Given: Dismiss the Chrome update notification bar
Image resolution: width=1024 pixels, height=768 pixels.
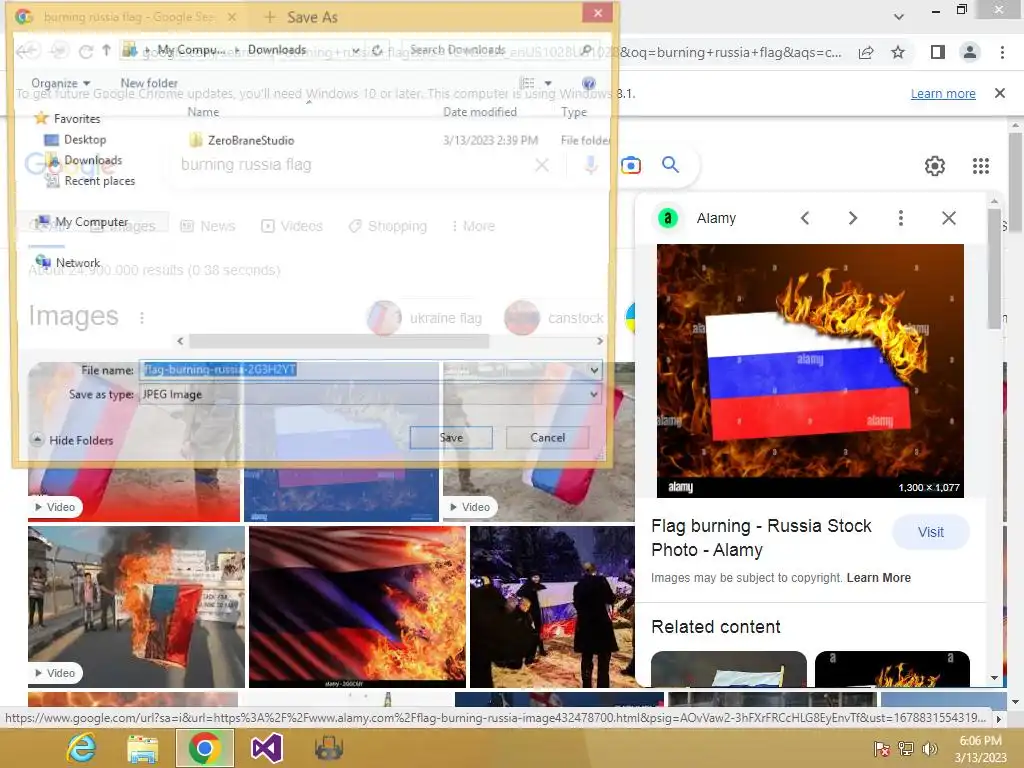Looking at the screenshot, I should (999, 93).
